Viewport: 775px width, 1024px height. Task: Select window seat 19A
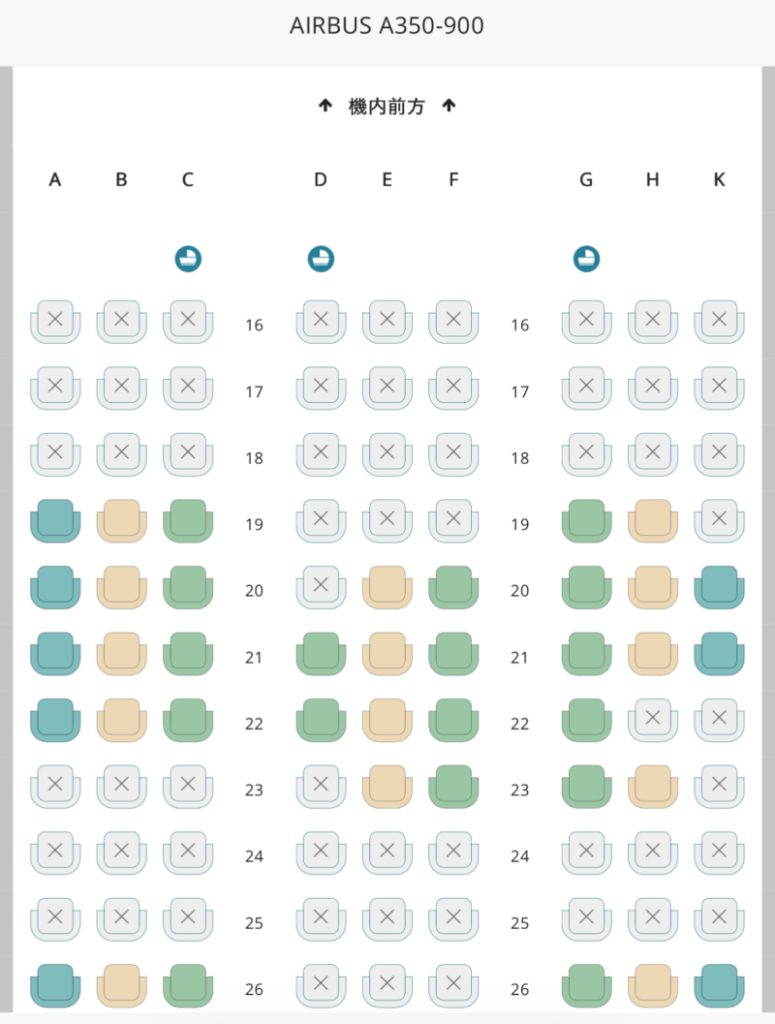pyautogui.click(x=55, y=521)
